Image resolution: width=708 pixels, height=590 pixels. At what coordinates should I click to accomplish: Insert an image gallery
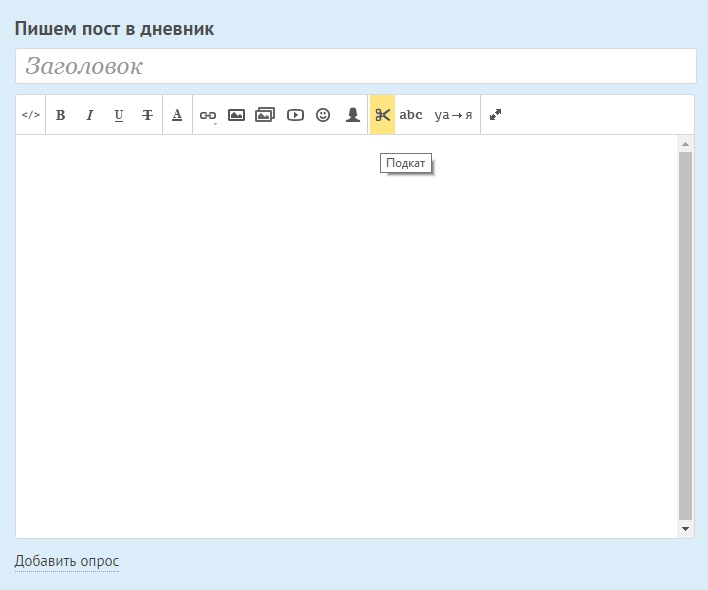click(265, 115)
